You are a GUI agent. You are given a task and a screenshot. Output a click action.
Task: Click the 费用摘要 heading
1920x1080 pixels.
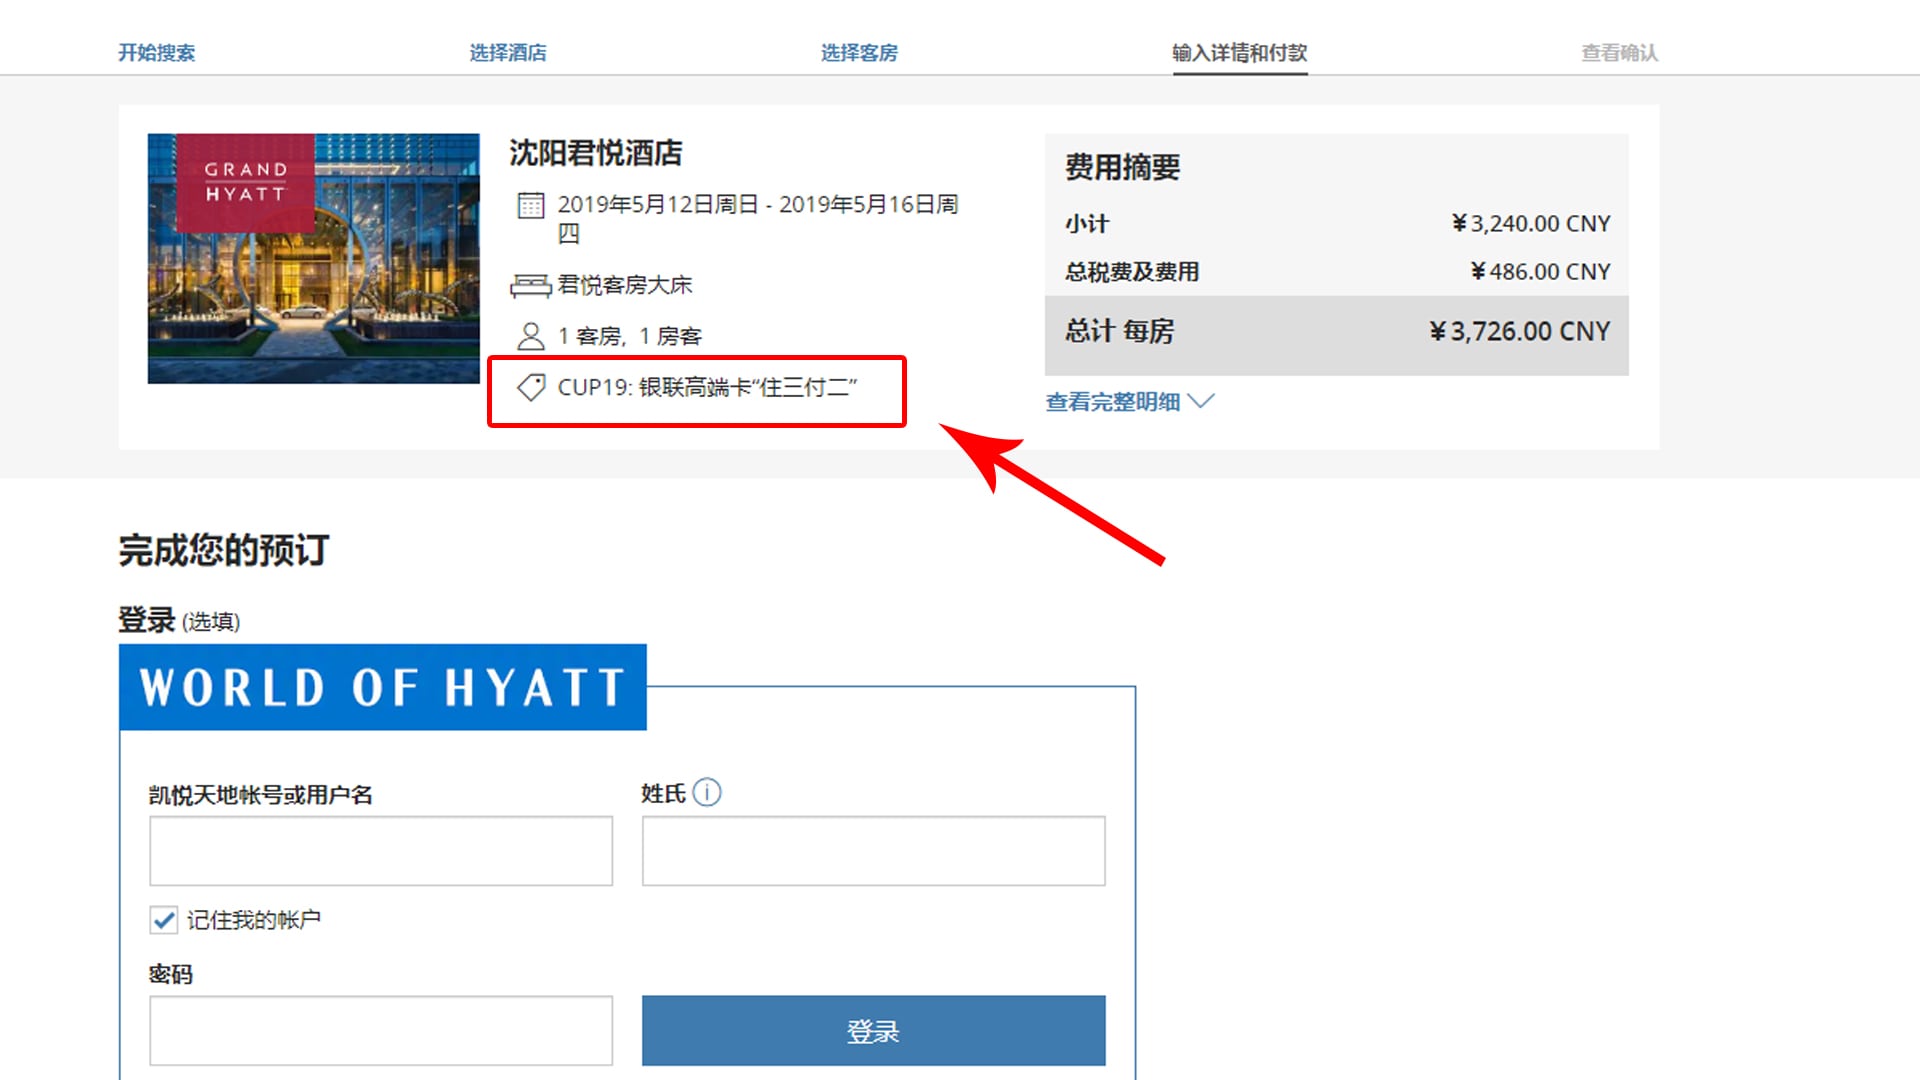point(1123,167)
